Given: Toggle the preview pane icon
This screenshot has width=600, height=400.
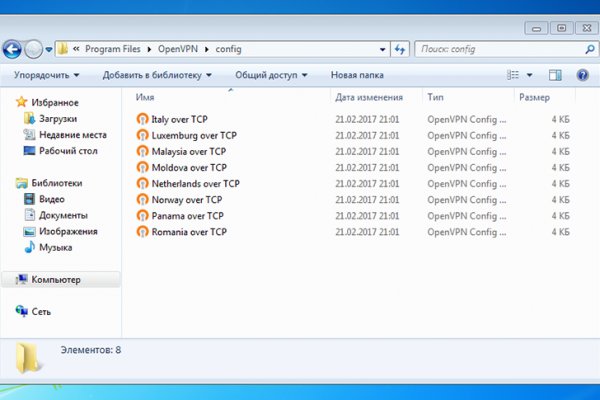Looking at the screenshot, I should [x=555, y=75].
